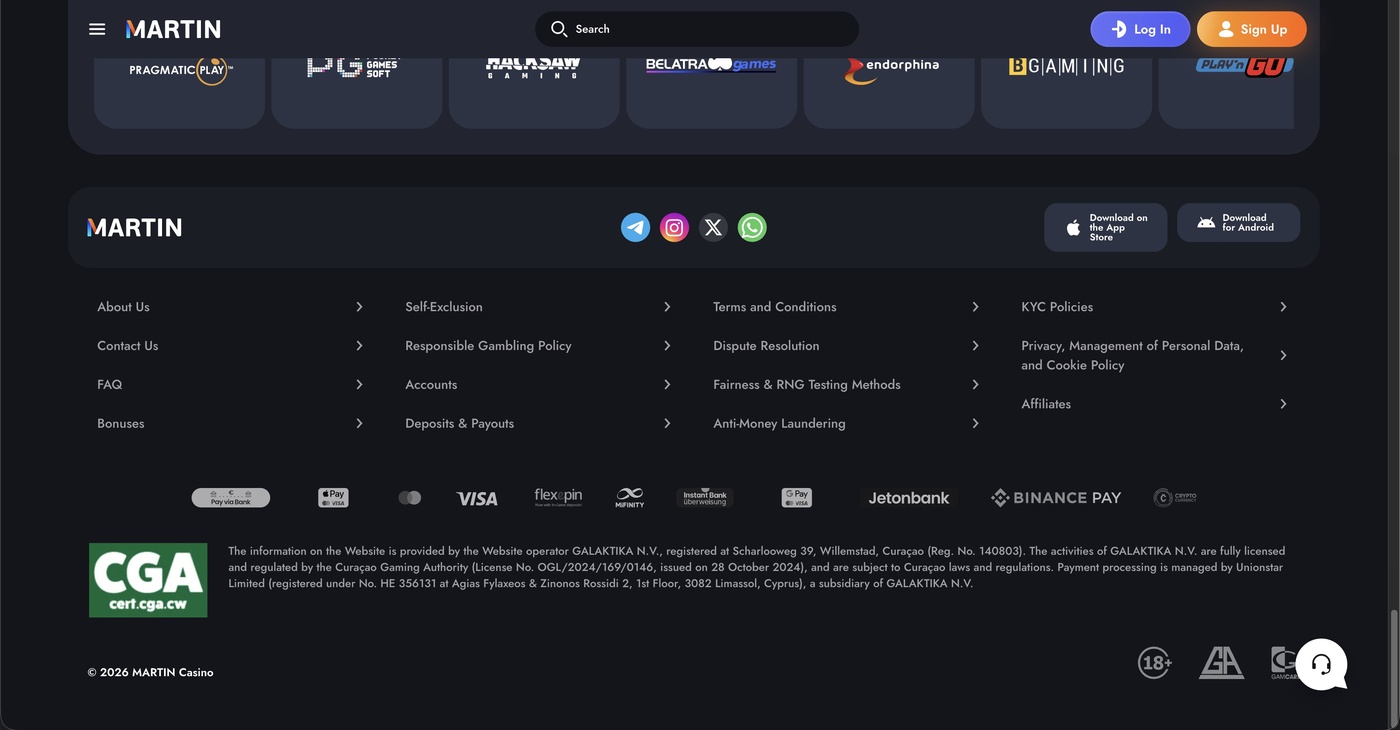Click the Crypto Currency payment logo
The width and height of the screenshot is (1400, 730).
coord(1175,497)
